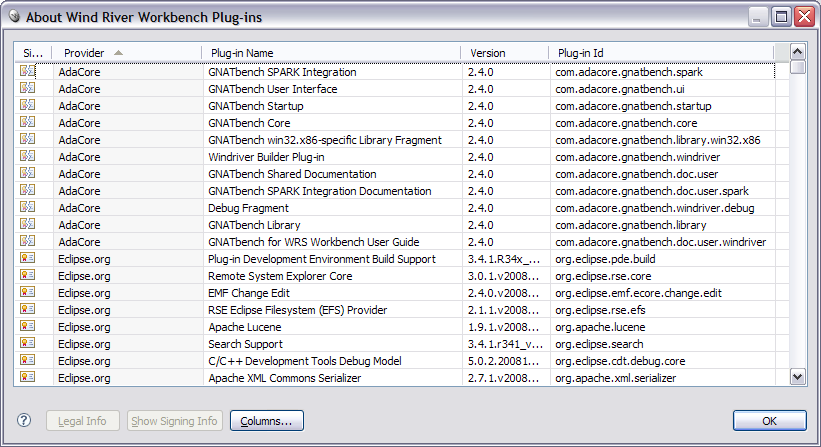Click plug-in id com.adacore.gnatbench.ui
This screenshot has height=447, width=821.
pyautogui.click(x=620, y=89)
